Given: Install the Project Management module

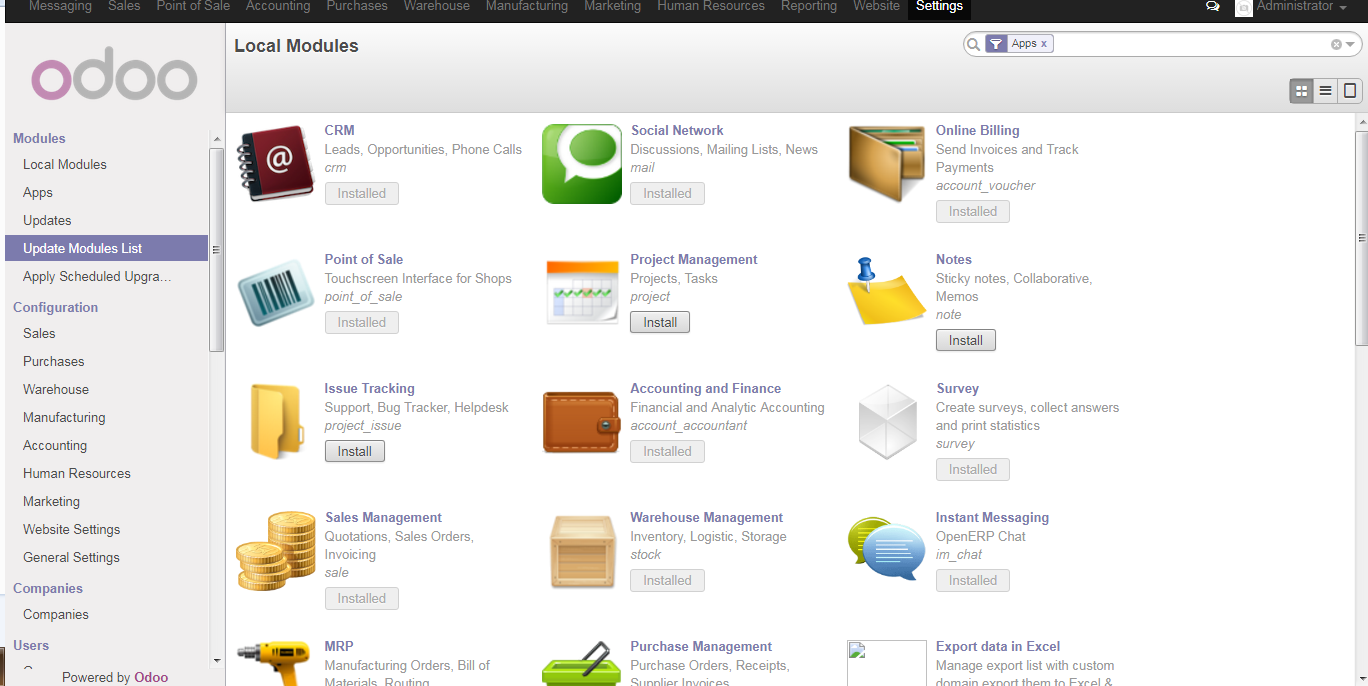Looking at the screenshot, I should pyautogui.click(x=660, y=322).
